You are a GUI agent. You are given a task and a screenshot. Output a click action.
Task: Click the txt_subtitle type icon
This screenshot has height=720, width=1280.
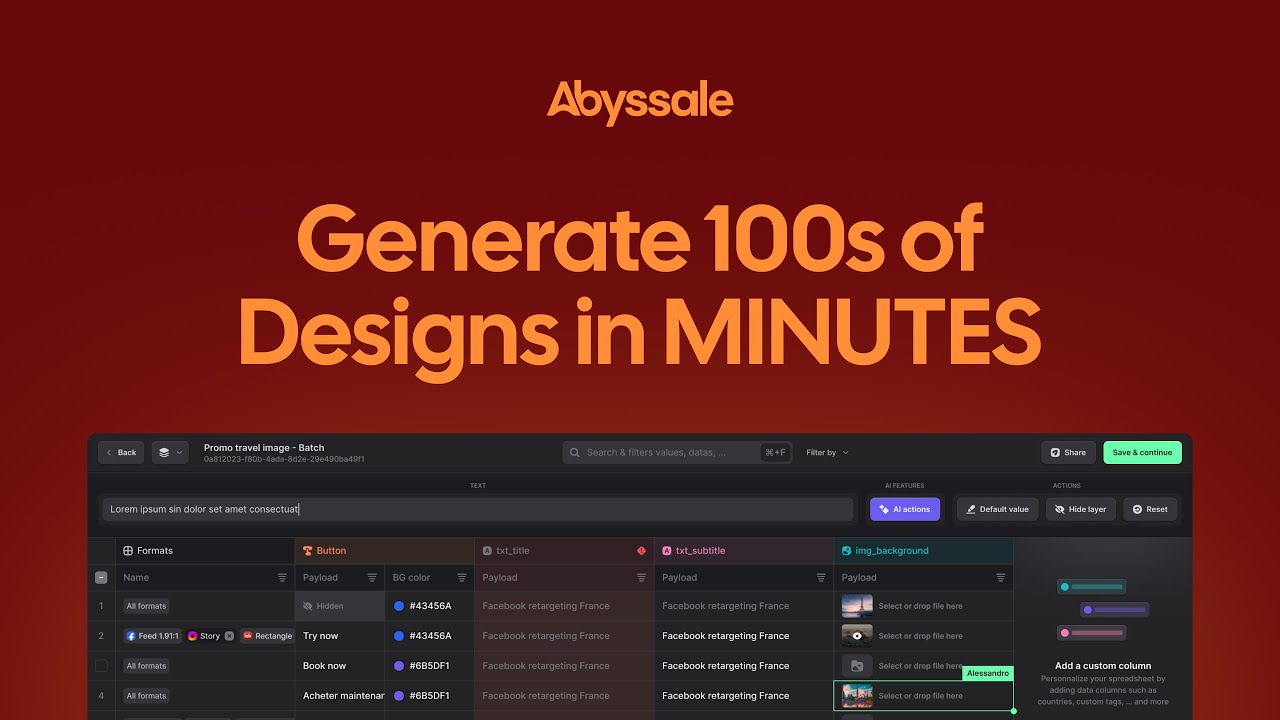[x=667, y=551]
